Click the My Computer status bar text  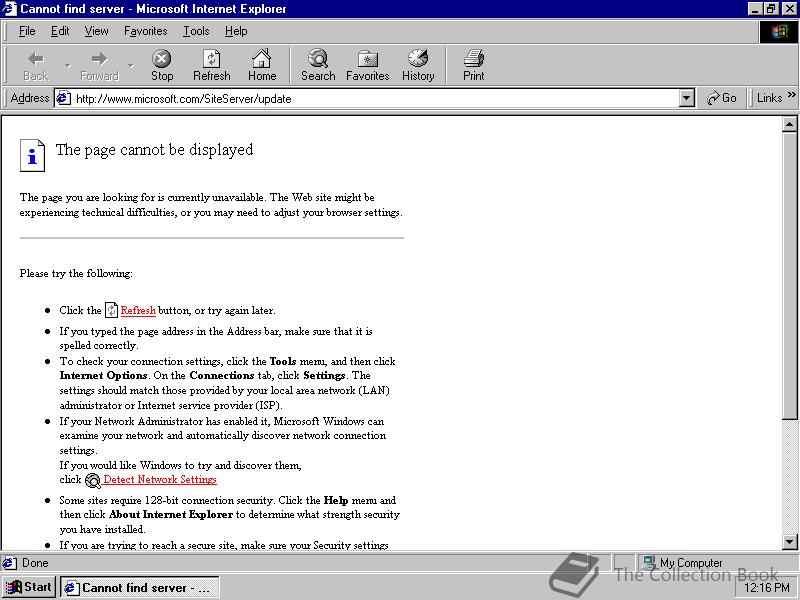pyautogui.click(x=691, y=563)
